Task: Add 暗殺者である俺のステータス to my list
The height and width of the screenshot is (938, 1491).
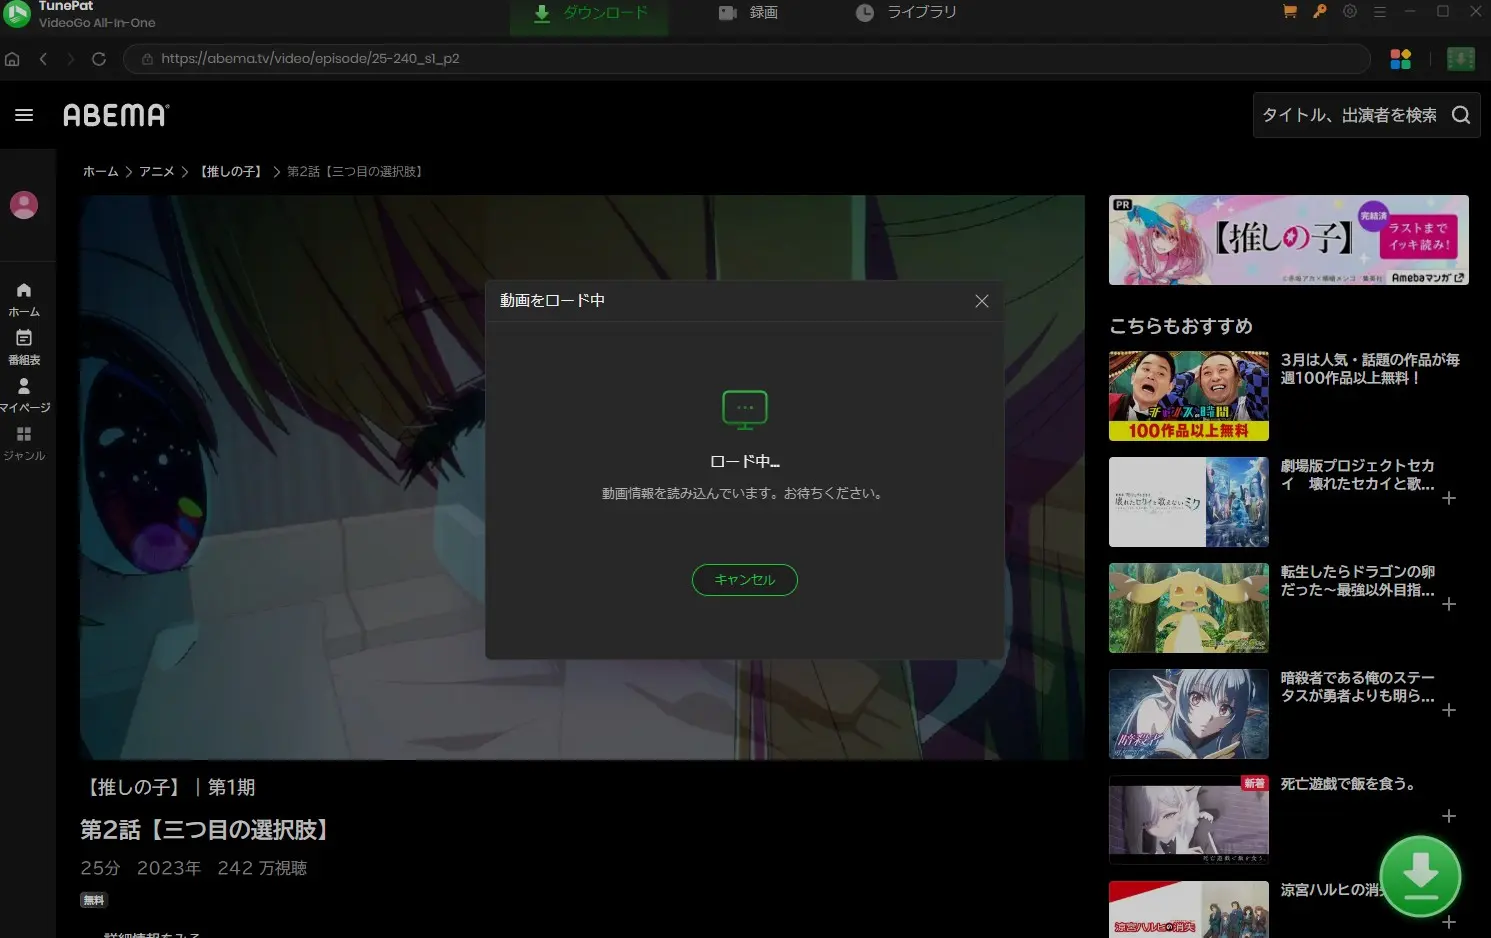Action: (x=1449, y=710)
